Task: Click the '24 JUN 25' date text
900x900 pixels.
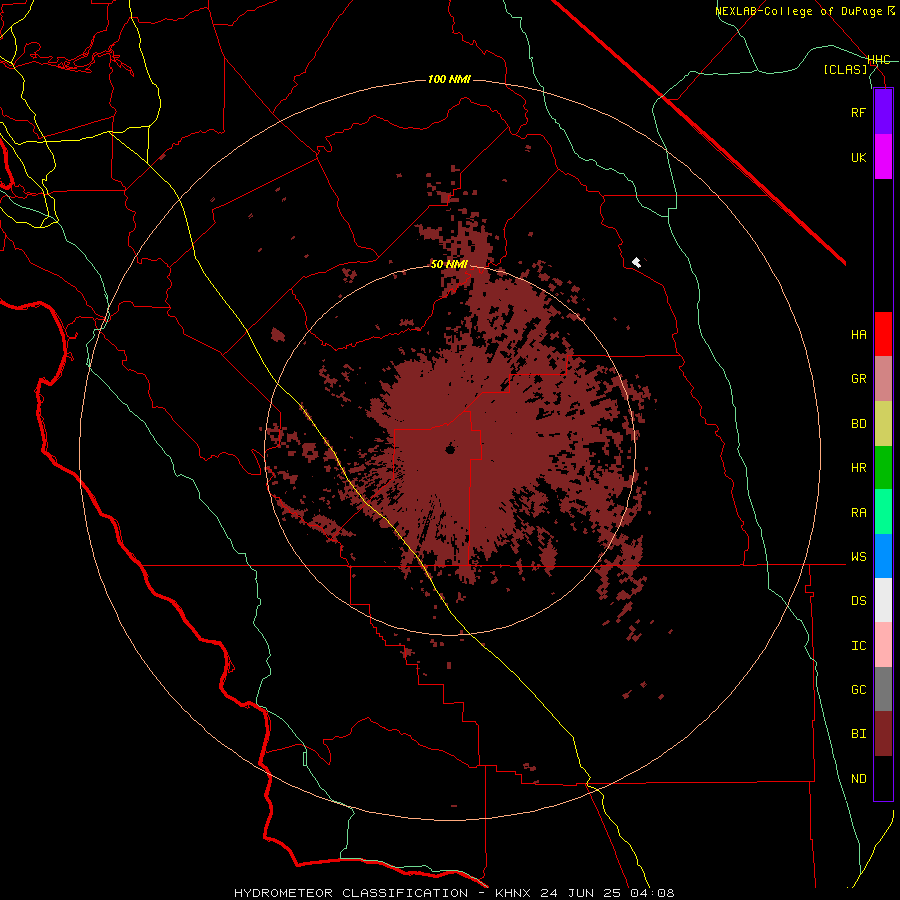Action: tap(581, 893)
